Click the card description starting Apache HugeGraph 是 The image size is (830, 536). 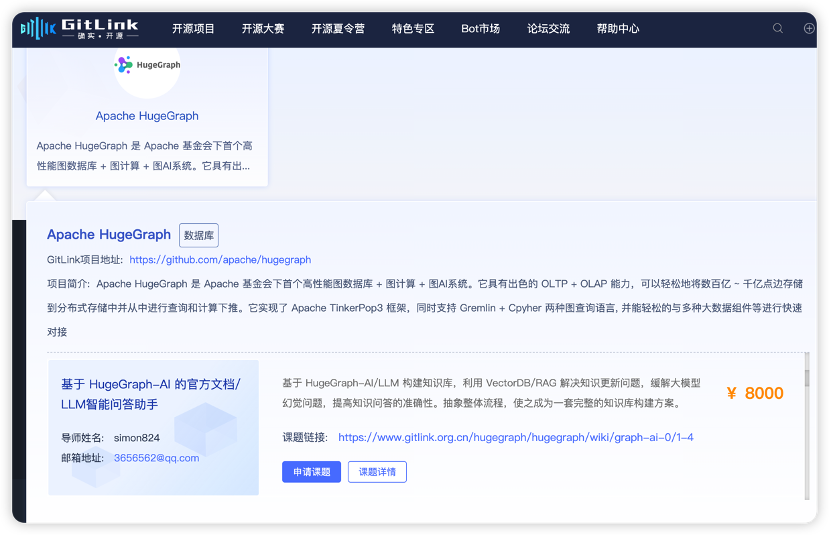point(144,156)
